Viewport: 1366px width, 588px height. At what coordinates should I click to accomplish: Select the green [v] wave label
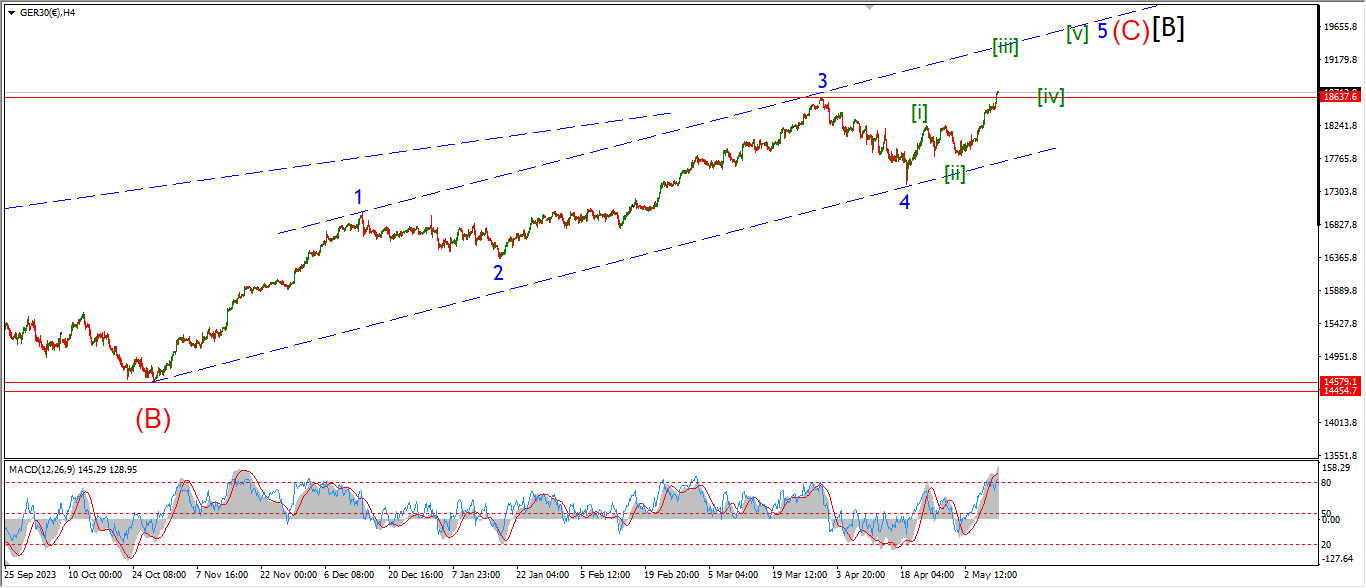(1077, 33)
